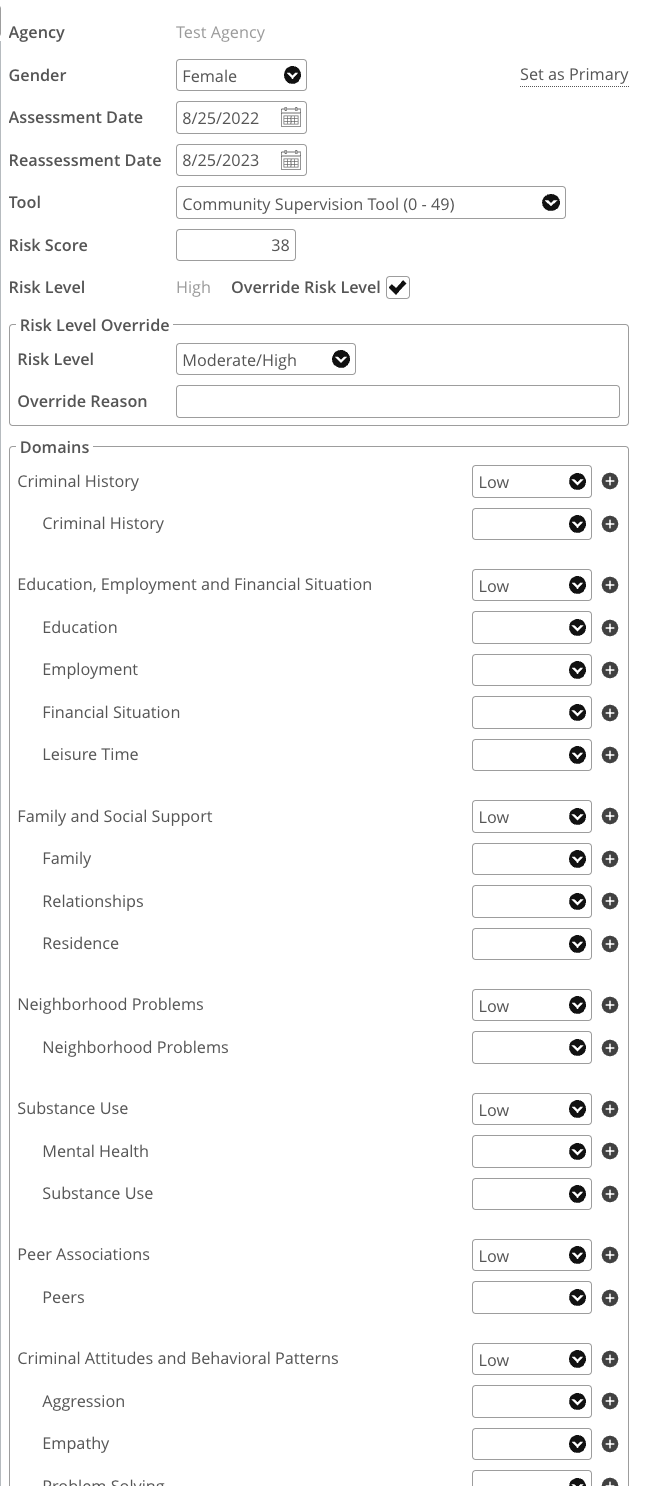670x1486 pixels.
Task: Click plus icon next to Employment row
Action: click(x=610, y=670)
